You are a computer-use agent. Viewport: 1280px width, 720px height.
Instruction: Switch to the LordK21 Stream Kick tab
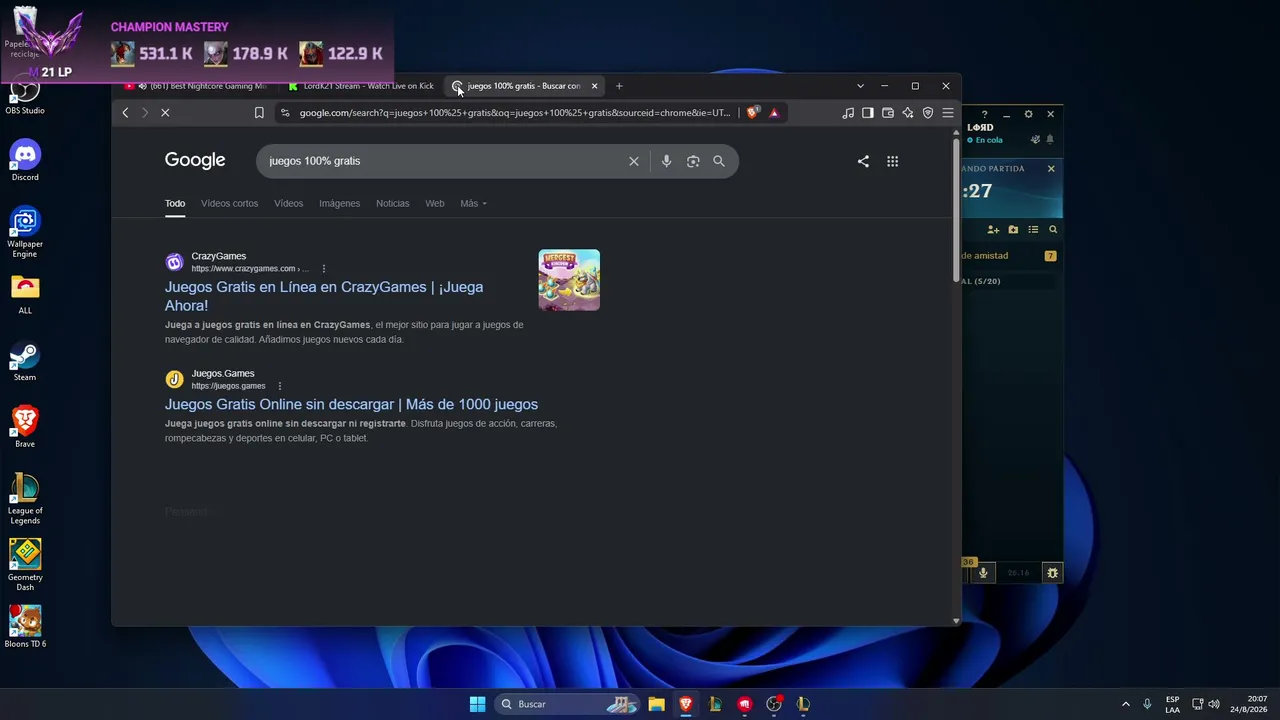(x=361, y=86)
